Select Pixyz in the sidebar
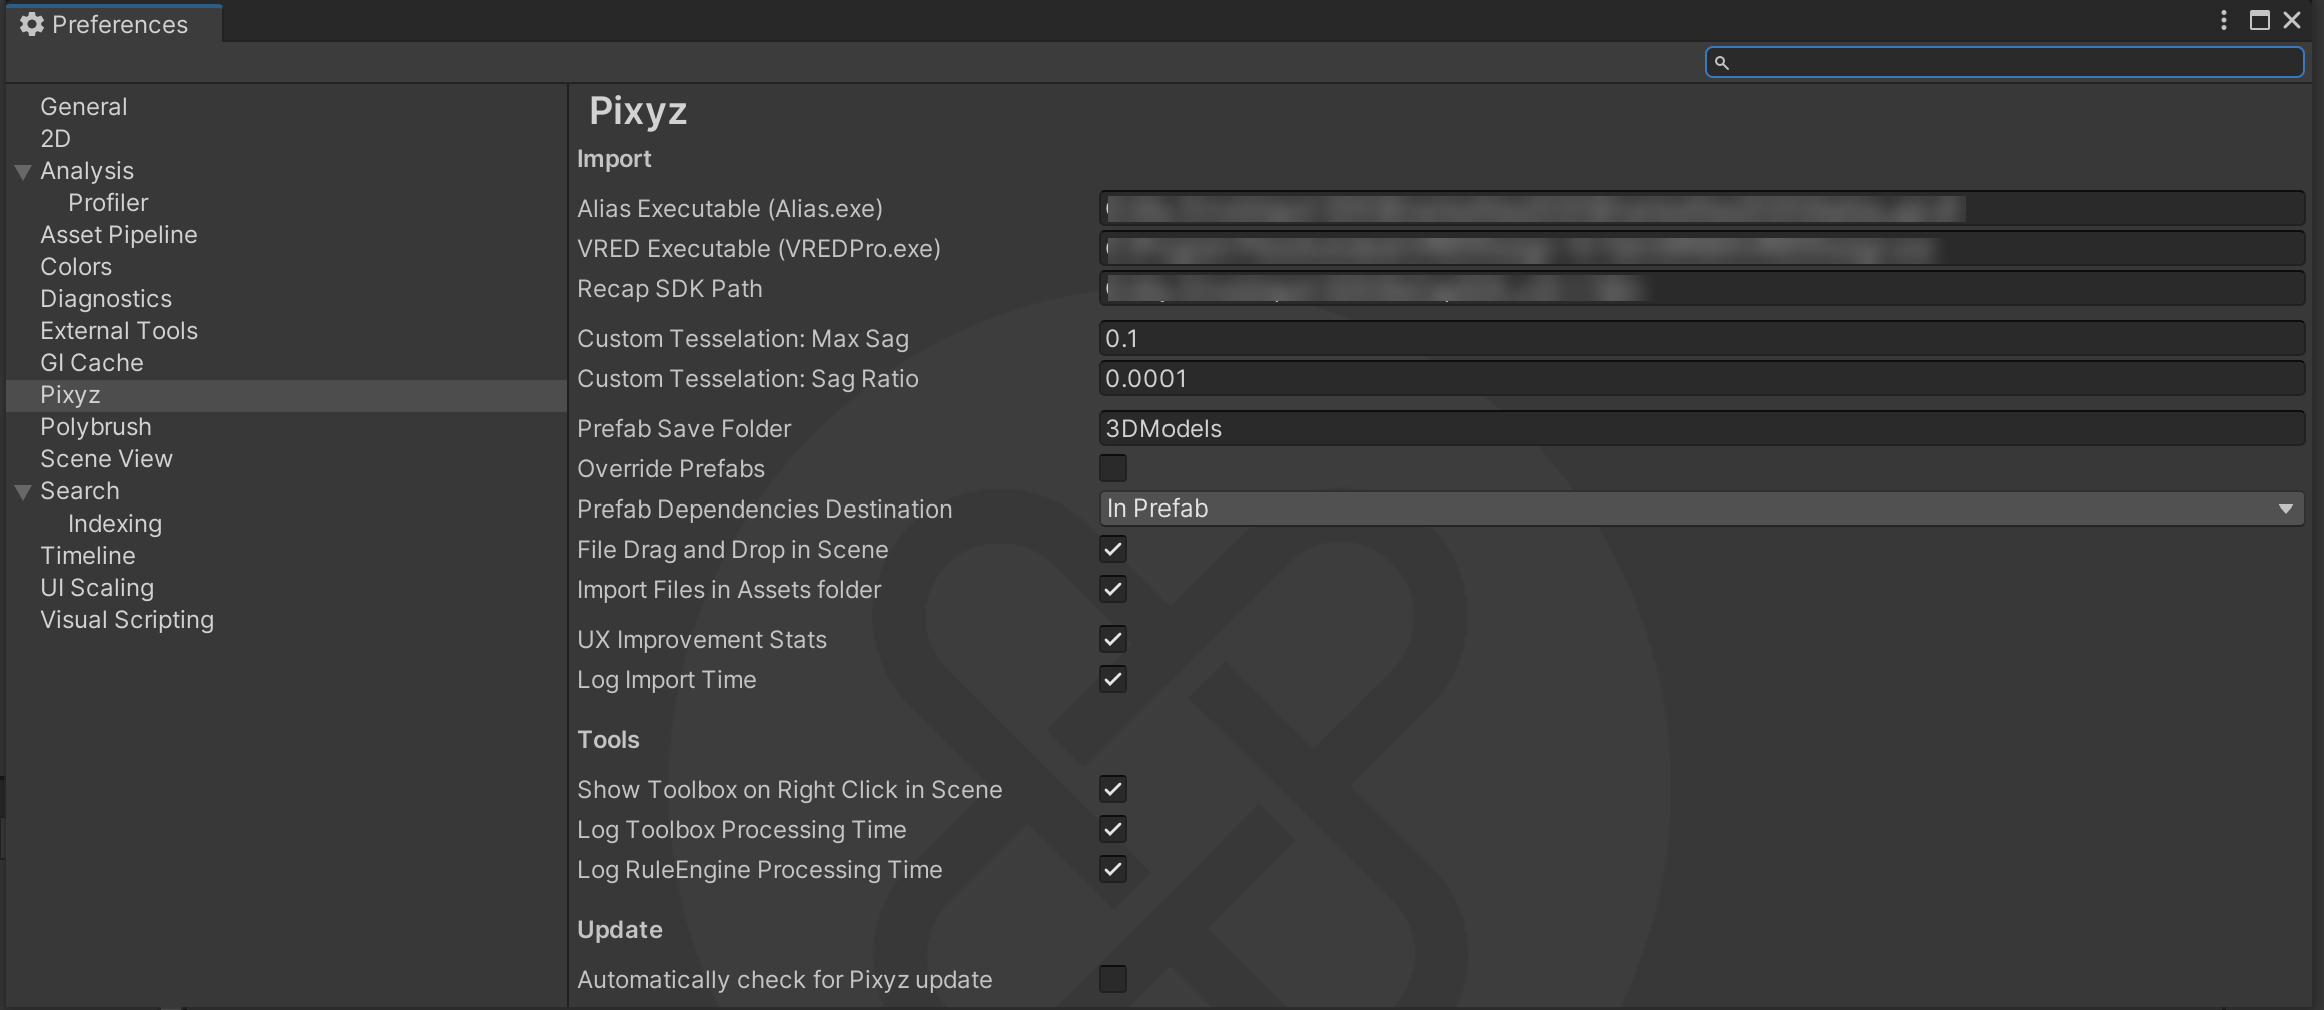 click(x=286, y=395)
